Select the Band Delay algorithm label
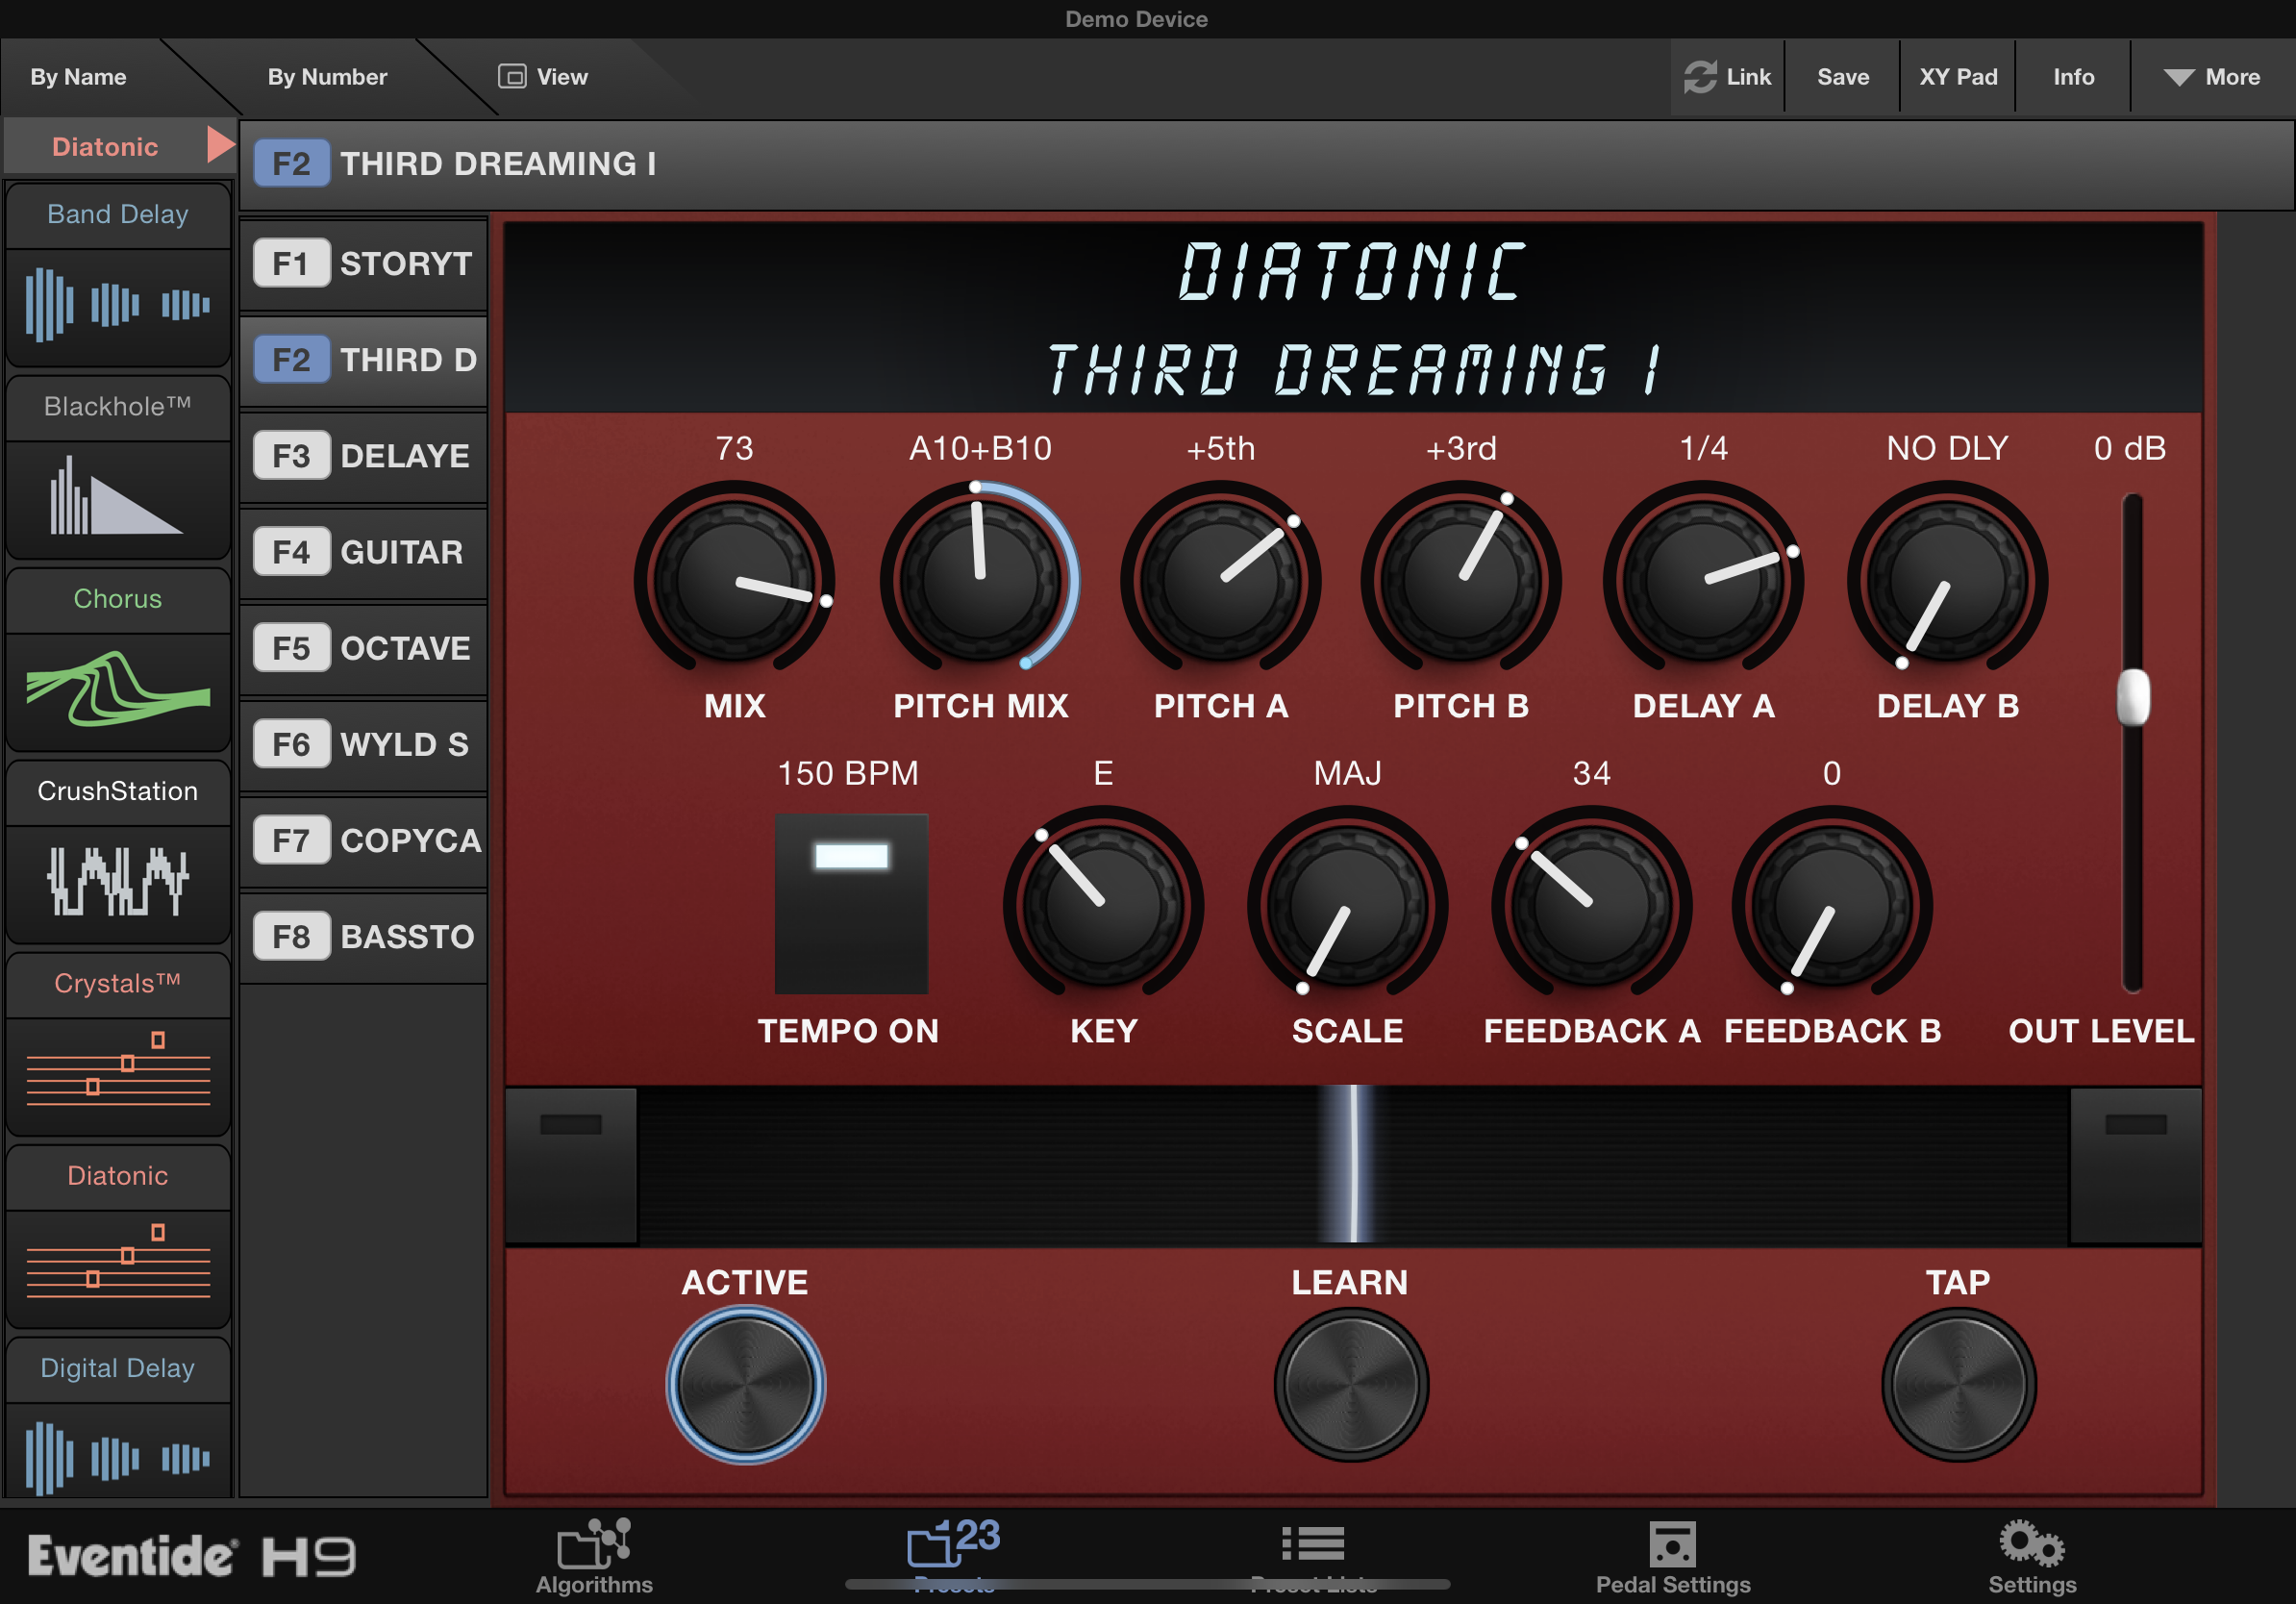 pos(118,214)
